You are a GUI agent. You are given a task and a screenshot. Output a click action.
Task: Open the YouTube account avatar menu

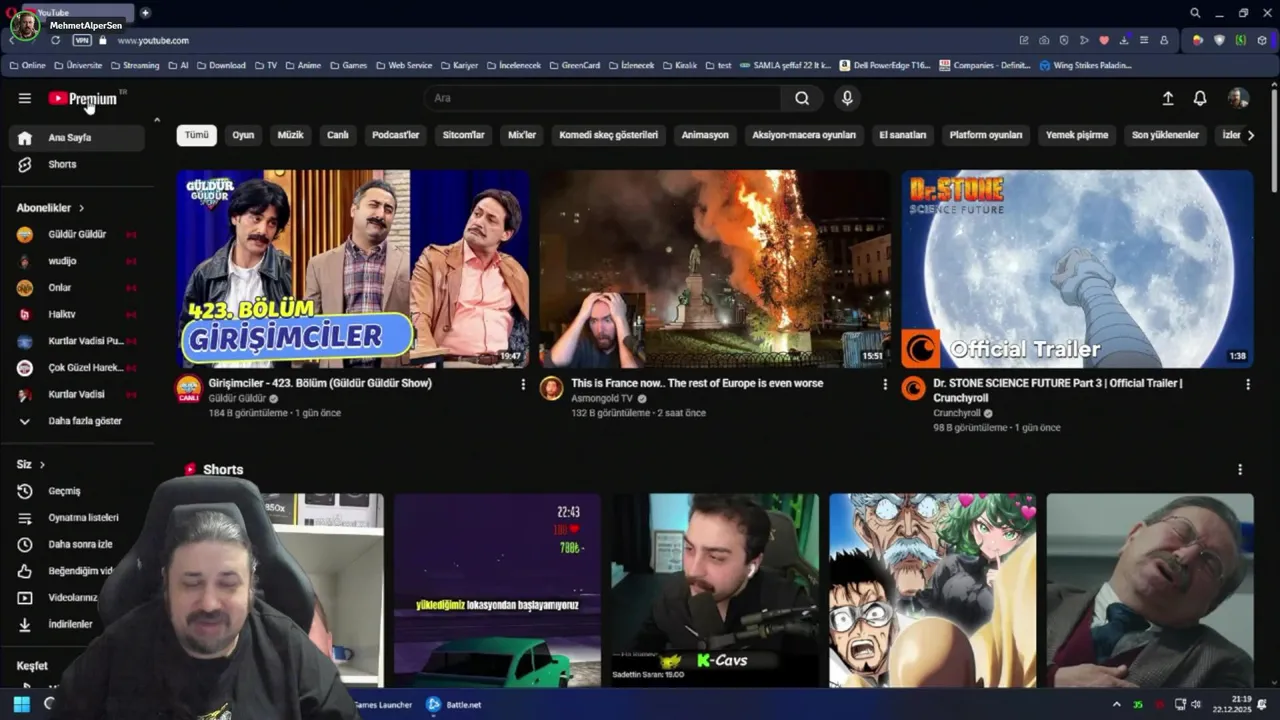(1238, 98)
